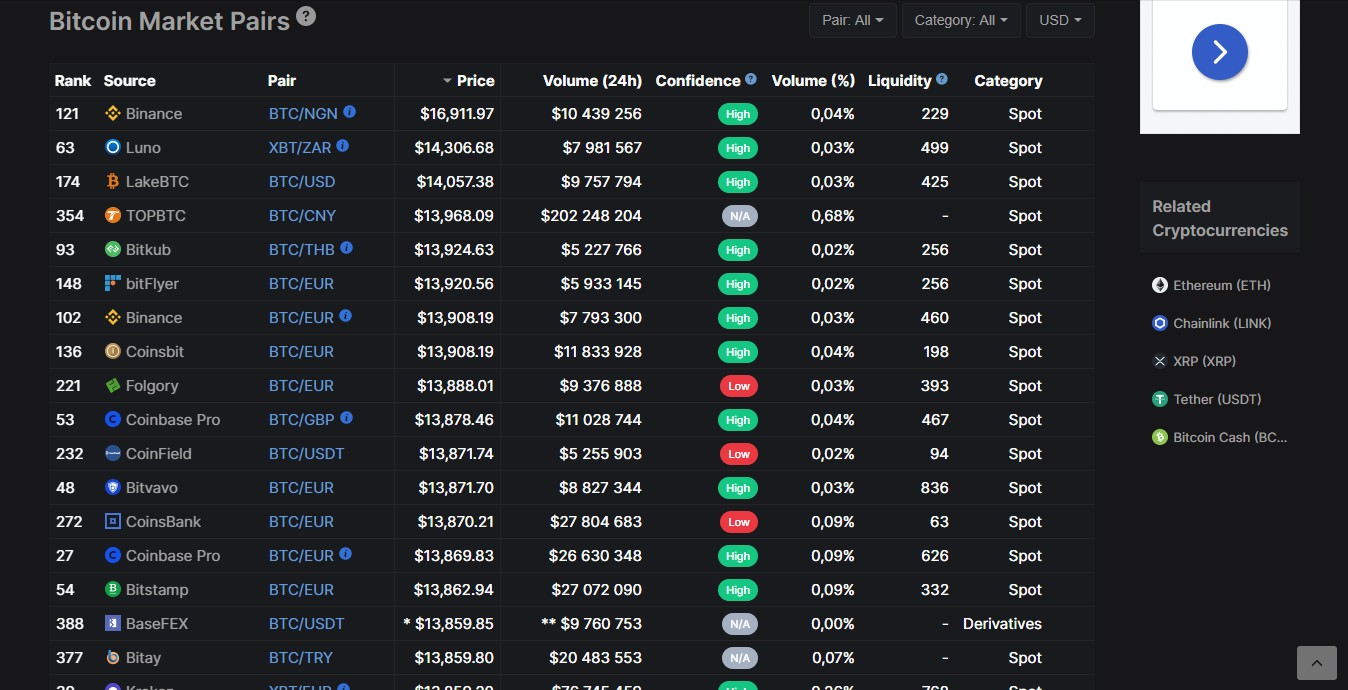The image size is (1348, 690).
Task: Open the Coinbase Pro source in BTC/GBP row
Action: (173, 419)
